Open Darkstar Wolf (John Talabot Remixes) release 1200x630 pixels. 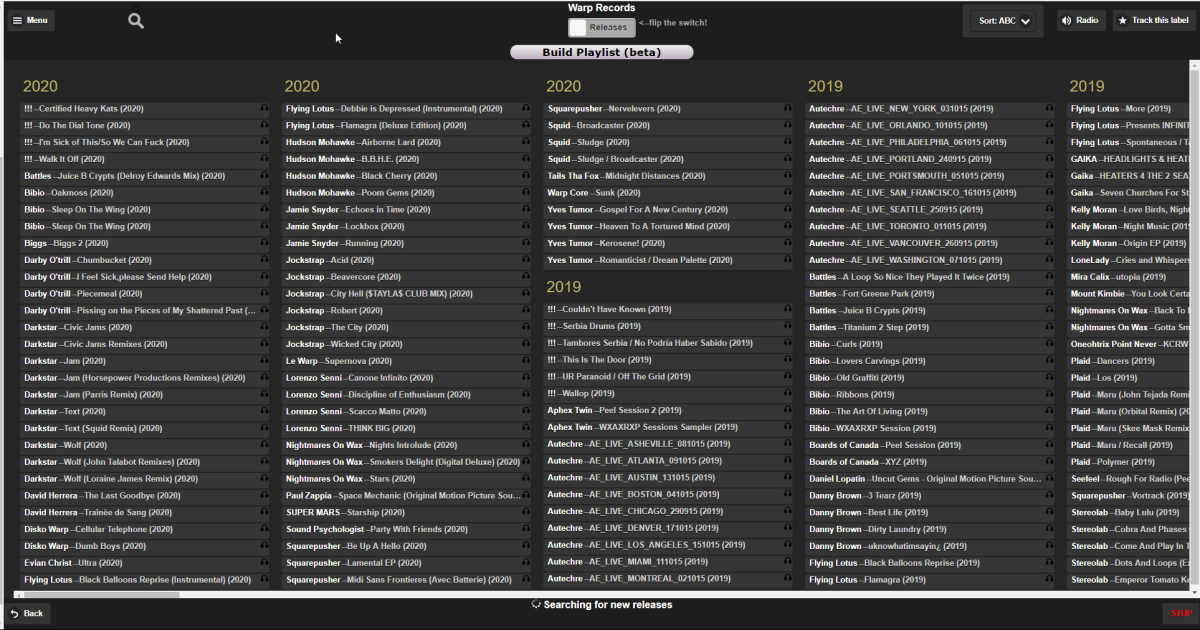coord(146,462)
